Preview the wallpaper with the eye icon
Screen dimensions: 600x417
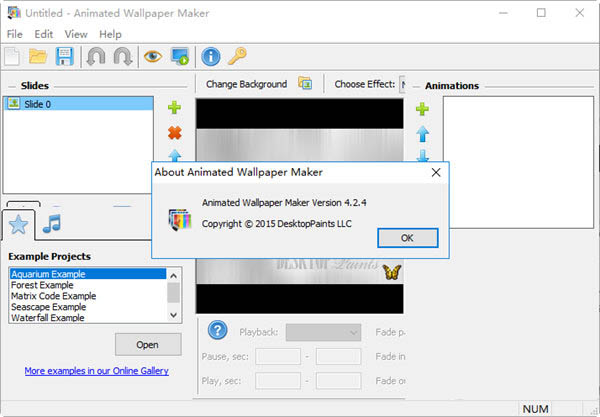coord(153,57)
